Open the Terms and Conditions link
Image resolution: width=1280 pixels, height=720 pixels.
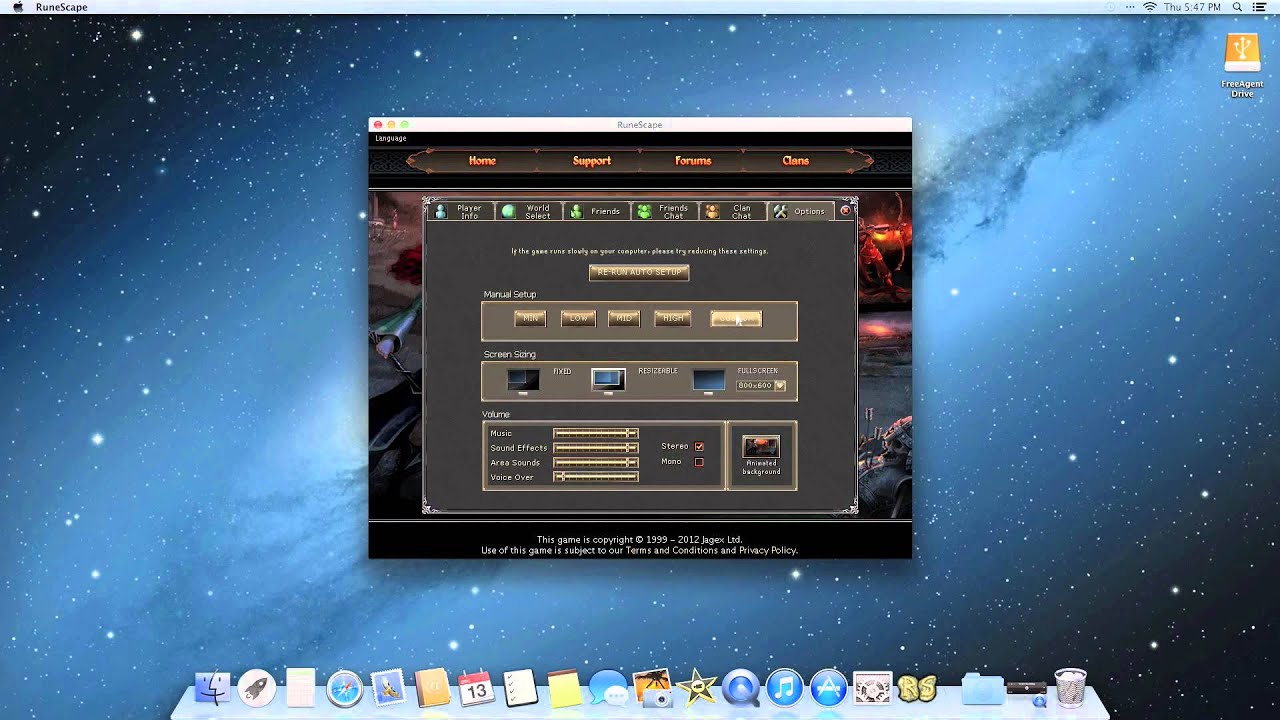(672, 550)
